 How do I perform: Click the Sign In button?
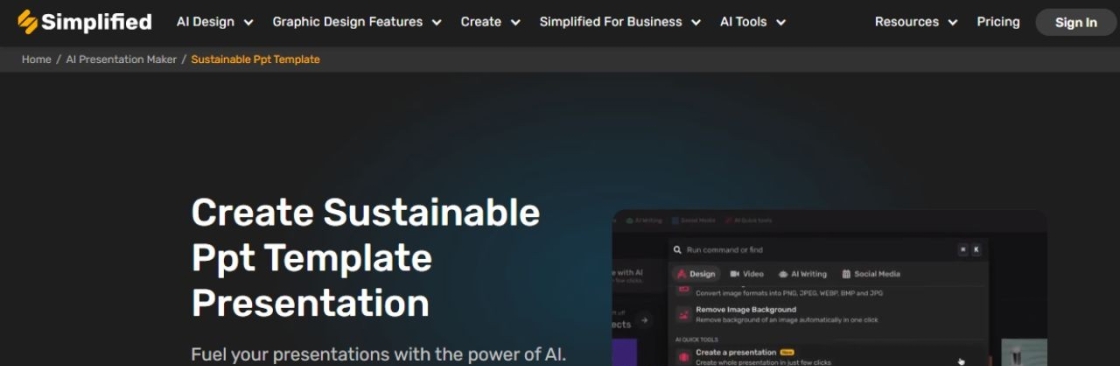click(1076, 22)
